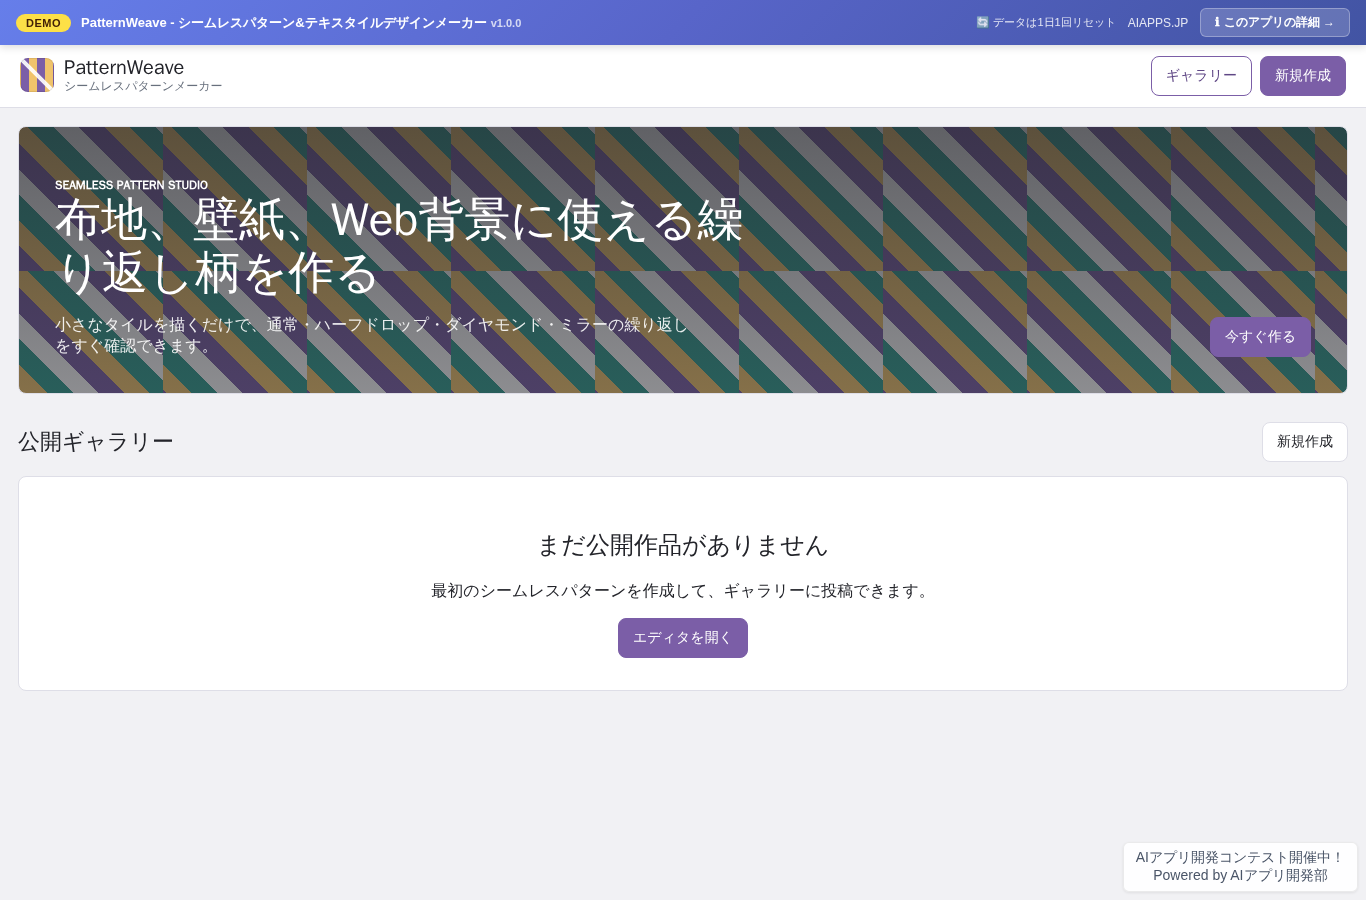Click the SEAMLESS PATTERN STUDIO label

tap(131, 185)
